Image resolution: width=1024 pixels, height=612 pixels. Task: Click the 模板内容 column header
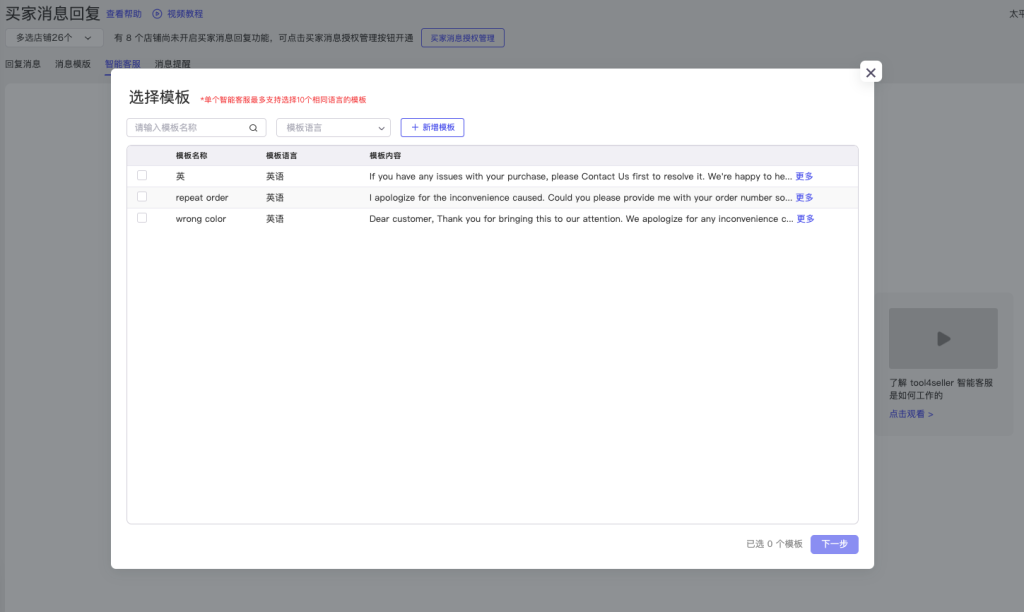pyautogui.click(x=385, y=155)
